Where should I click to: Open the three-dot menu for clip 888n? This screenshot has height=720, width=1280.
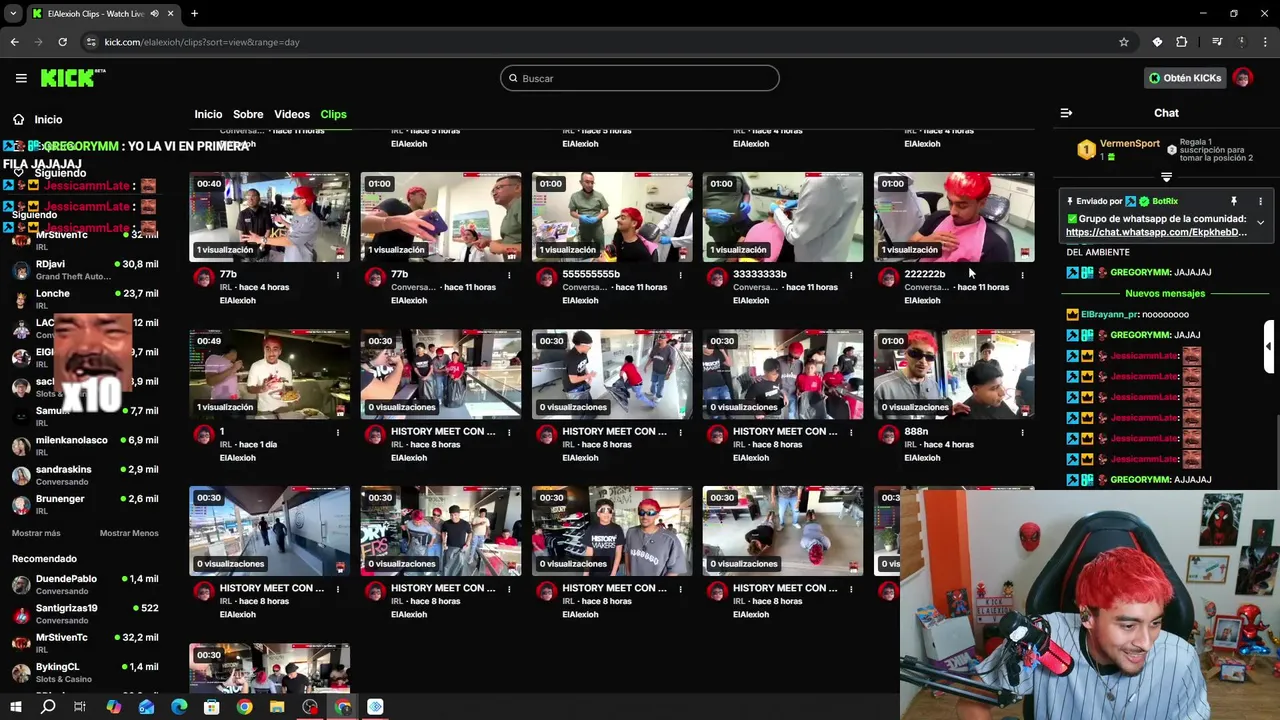[x=1022, y=432]
